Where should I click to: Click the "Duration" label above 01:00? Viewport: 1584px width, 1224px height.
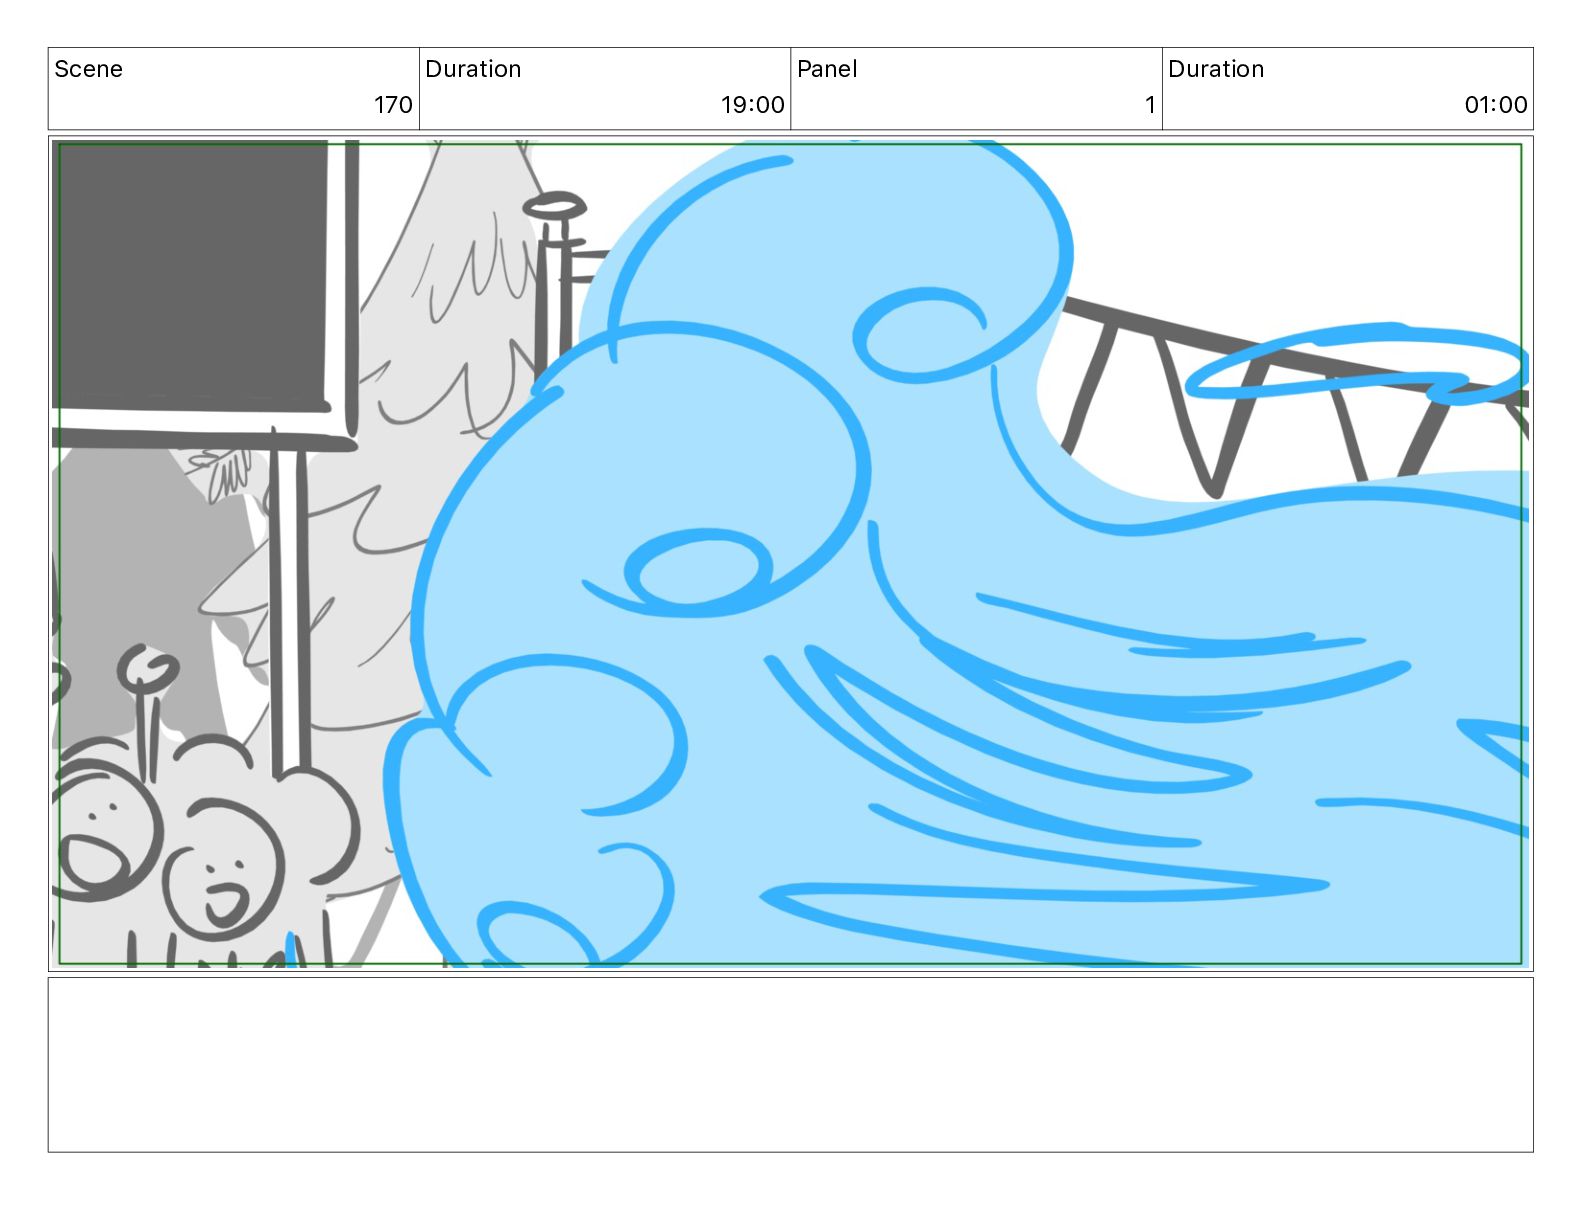[1216, 69]
